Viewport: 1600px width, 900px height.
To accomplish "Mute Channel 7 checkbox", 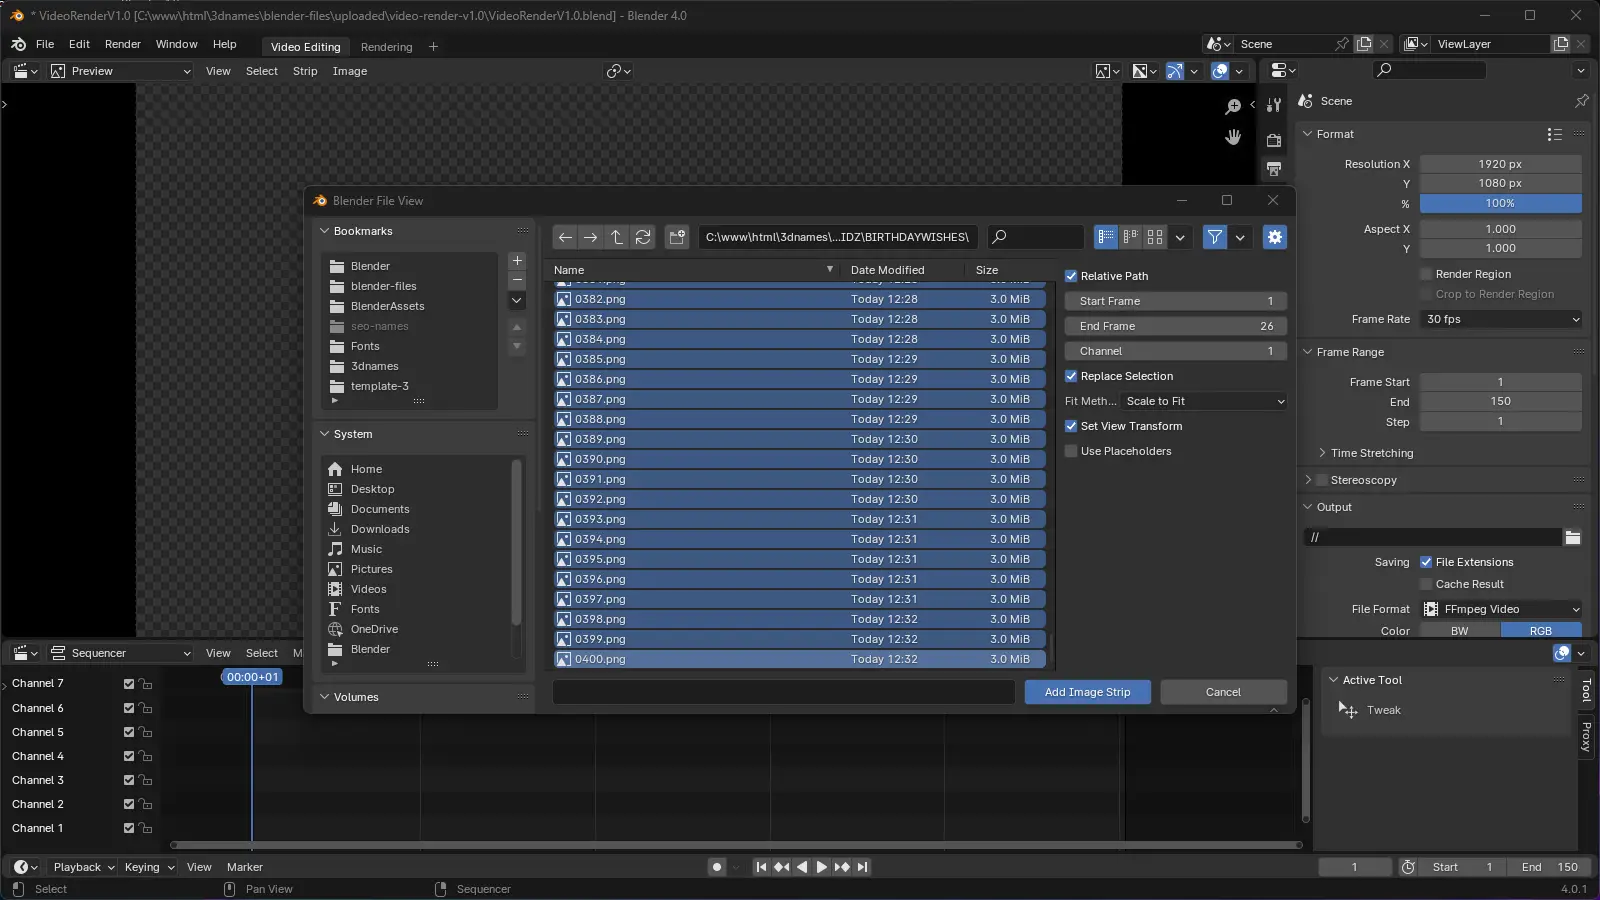I will click(x=129, y=684).
